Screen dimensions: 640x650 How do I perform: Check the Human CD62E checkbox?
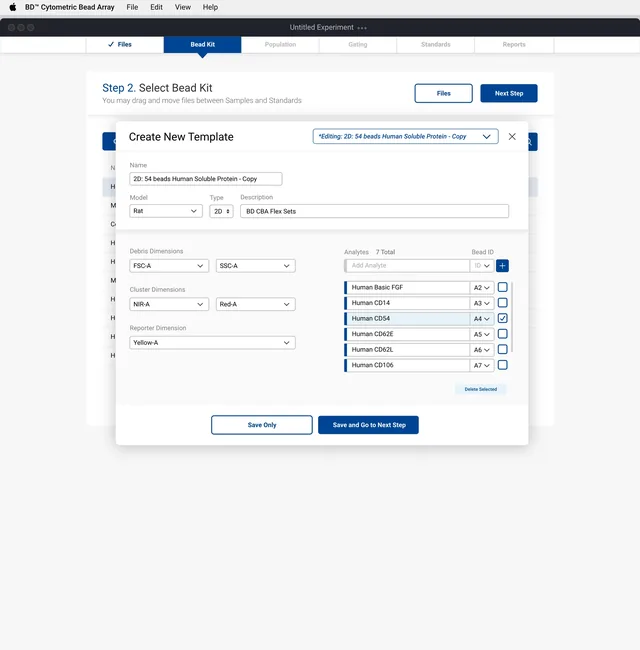(x=502, y=334)
